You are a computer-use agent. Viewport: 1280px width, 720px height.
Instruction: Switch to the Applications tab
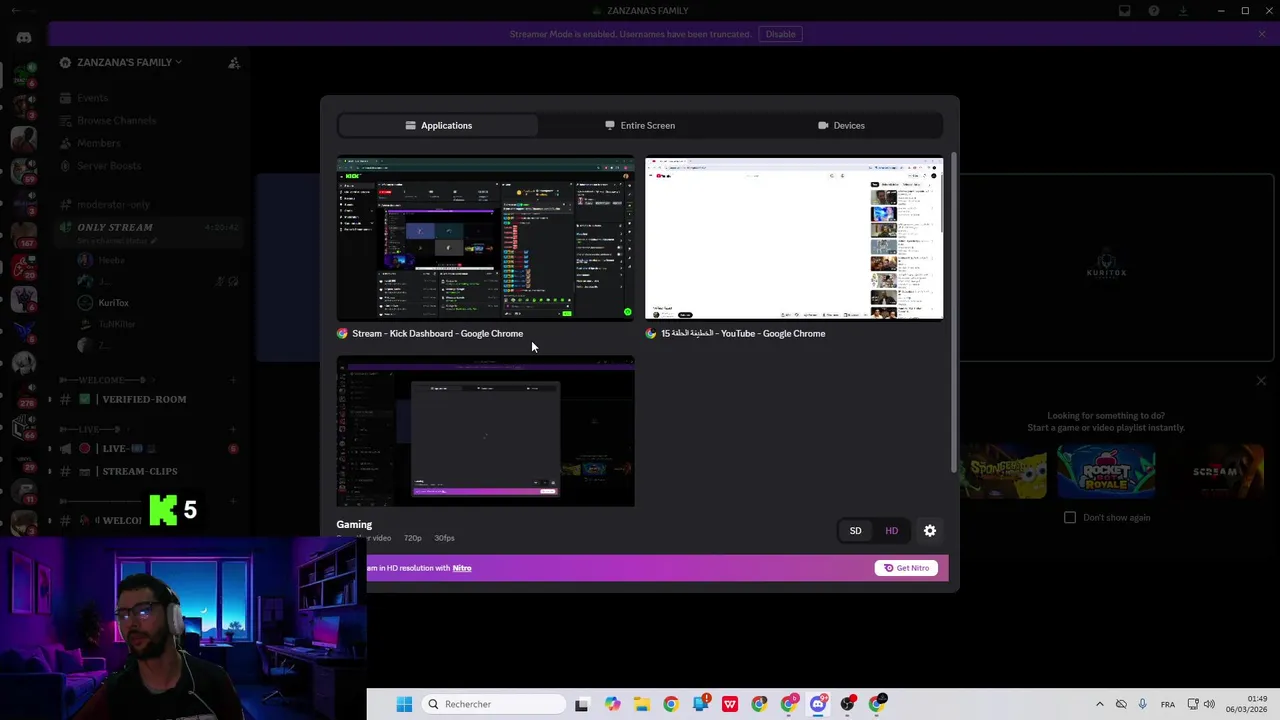click(x=438, y=125)
